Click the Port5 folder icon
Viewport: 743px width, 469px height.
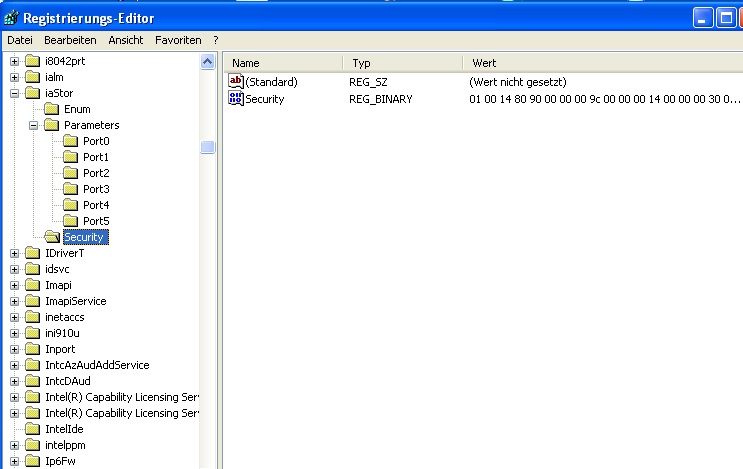pyautogui.click(x=70, y=221)
